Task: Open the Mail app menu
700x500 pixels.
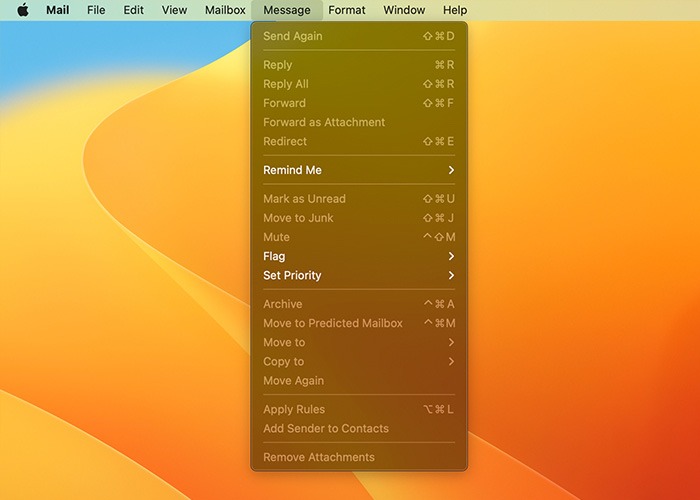Action: tap(58, 10)
